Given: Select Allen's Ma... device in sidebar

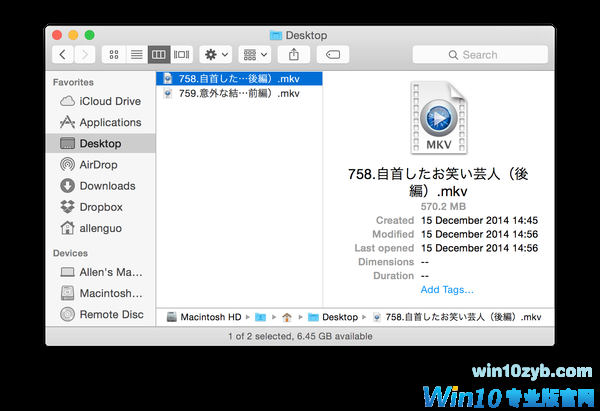Looking at the screenshot, I should (x=101, y=272).
